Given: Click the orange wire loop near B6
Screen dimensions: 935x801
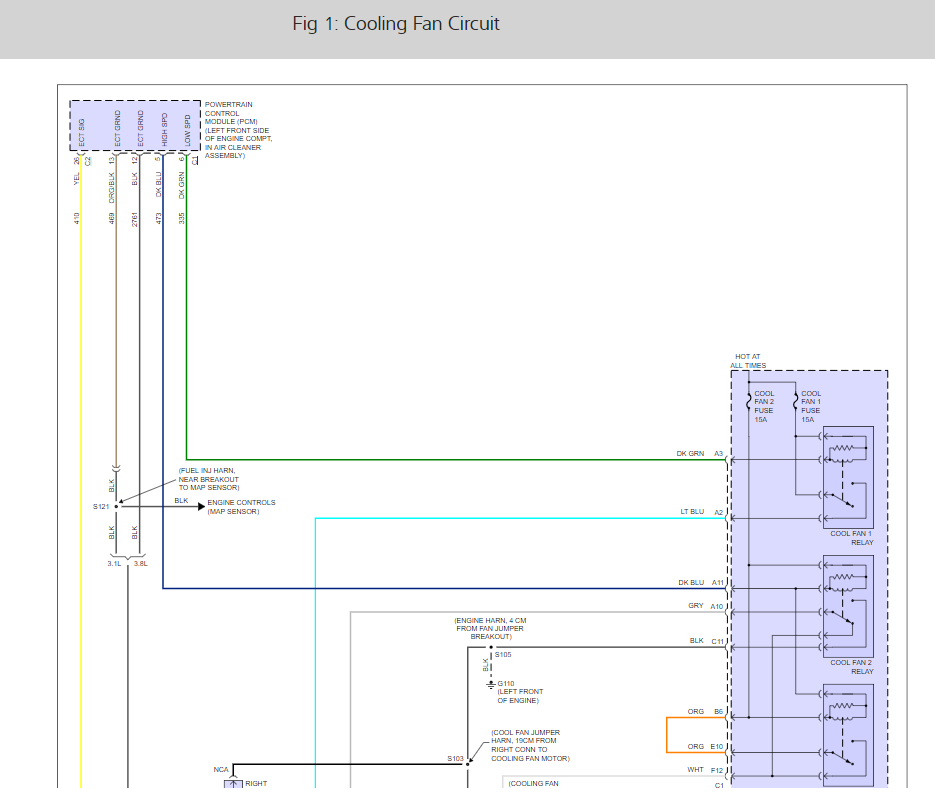Looking at the screenshot, I should coord(667,735).
